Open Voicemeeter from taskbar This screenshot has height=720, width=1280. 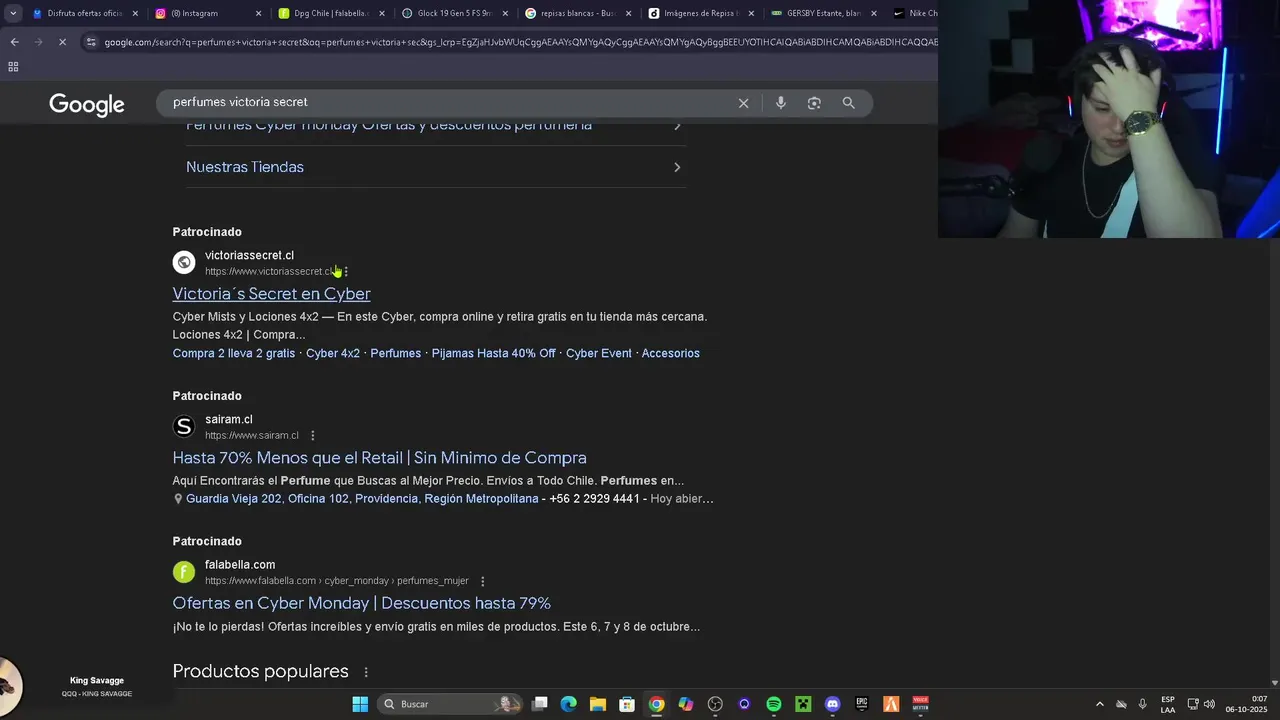(x=920, y=704)
